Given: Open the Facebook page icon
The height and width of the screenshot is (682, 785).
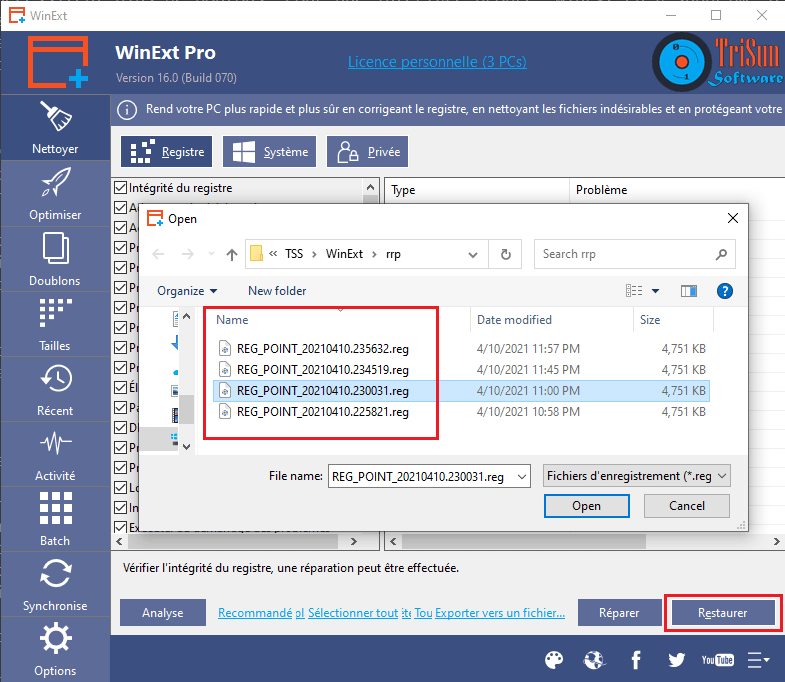Looking at the screenshot, I should [x=636, y=660].
